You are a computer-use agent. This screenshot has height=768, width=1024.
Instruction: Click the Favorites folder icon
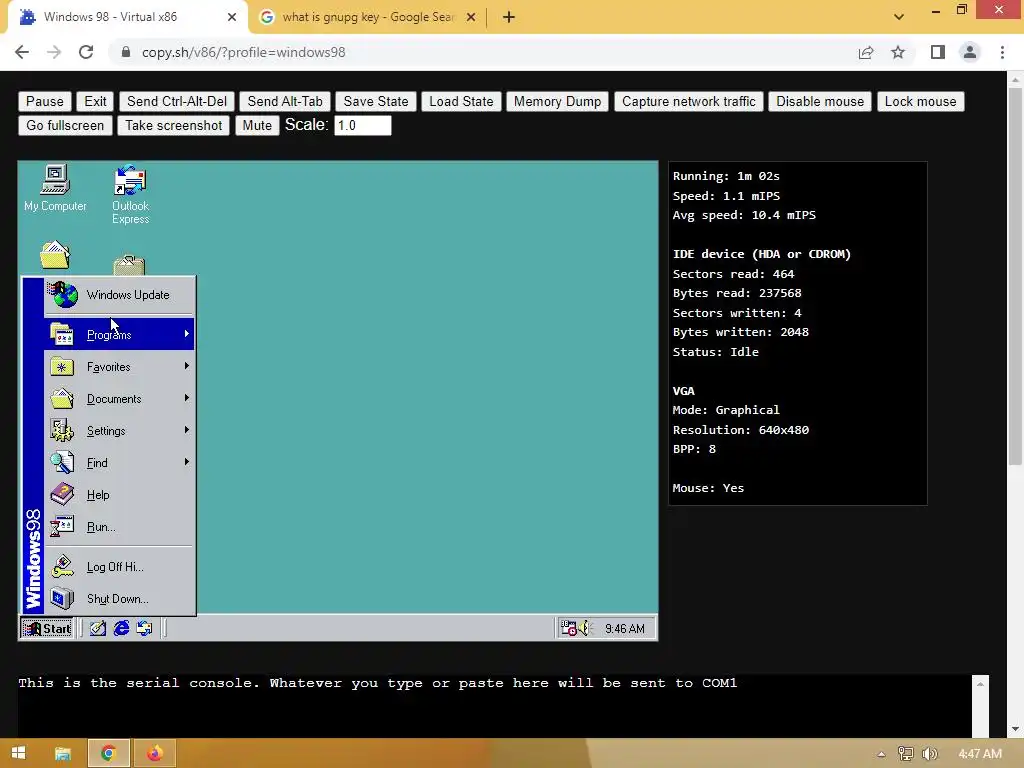point(62,366)
